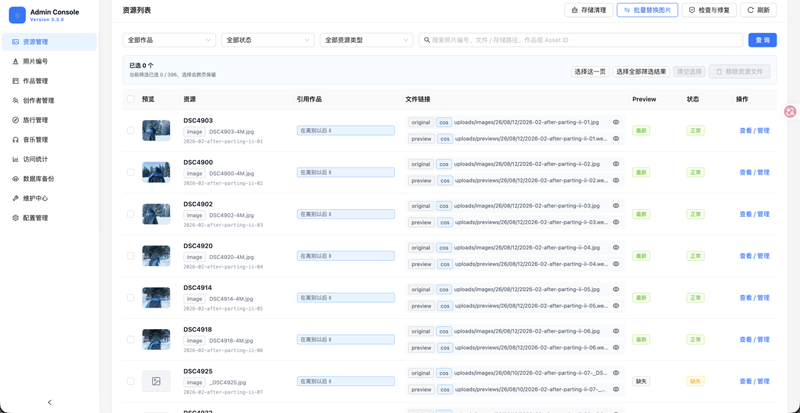Check the DSC4914 row checkbox
The height and width of the screenshot is (413, 800).
pos(131,298)
